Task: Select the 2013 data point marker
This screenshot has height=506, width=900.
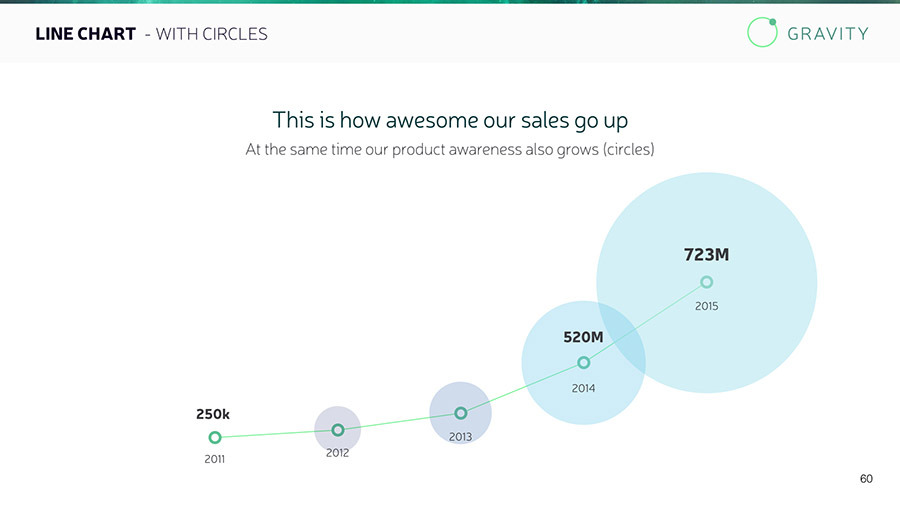Action: pyautogui.click(x=461, y=413)
